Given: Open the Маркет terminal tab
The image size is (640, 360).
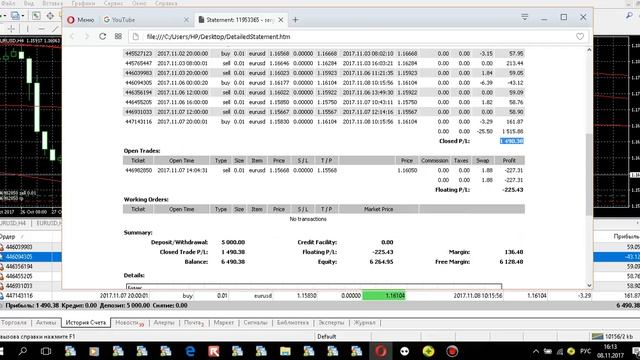Looking at the screenshot, I should point(224,322).
